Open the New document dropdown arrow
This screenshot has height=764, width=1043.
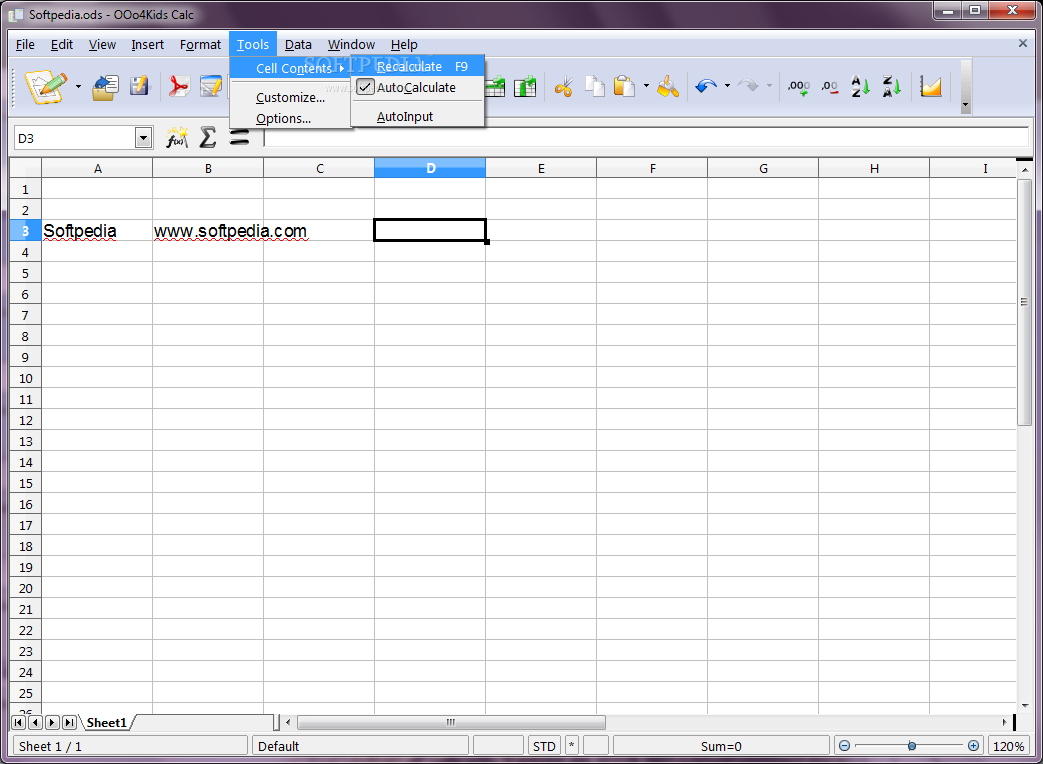tap(78, 86)
